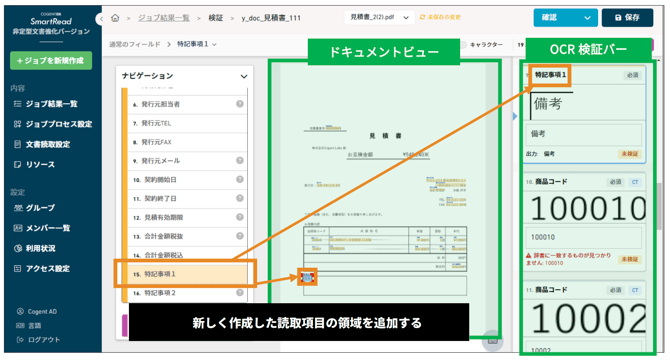Open ジョブプロセス設定 in the sidebar
670x361 pixels.
point(58,124)
